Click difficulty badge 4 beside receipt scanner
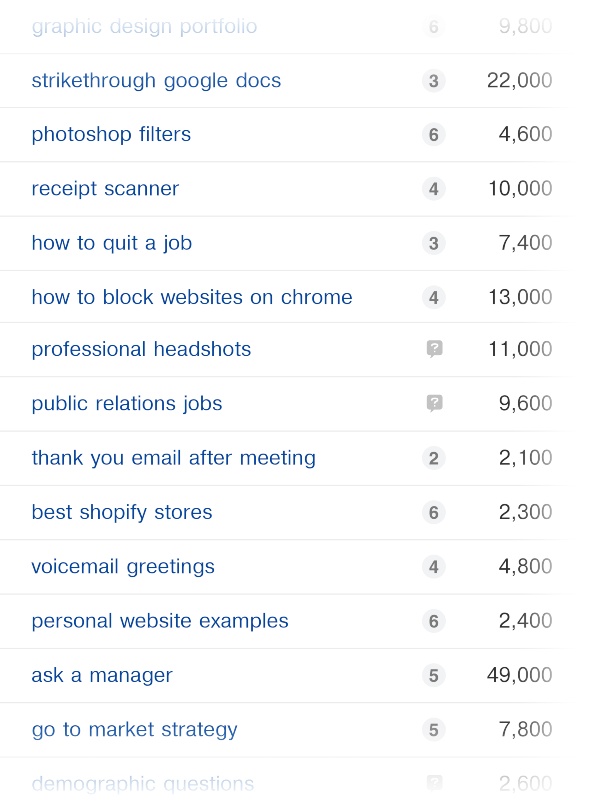The width and height of the screenshot is (600, 808). 433,189
